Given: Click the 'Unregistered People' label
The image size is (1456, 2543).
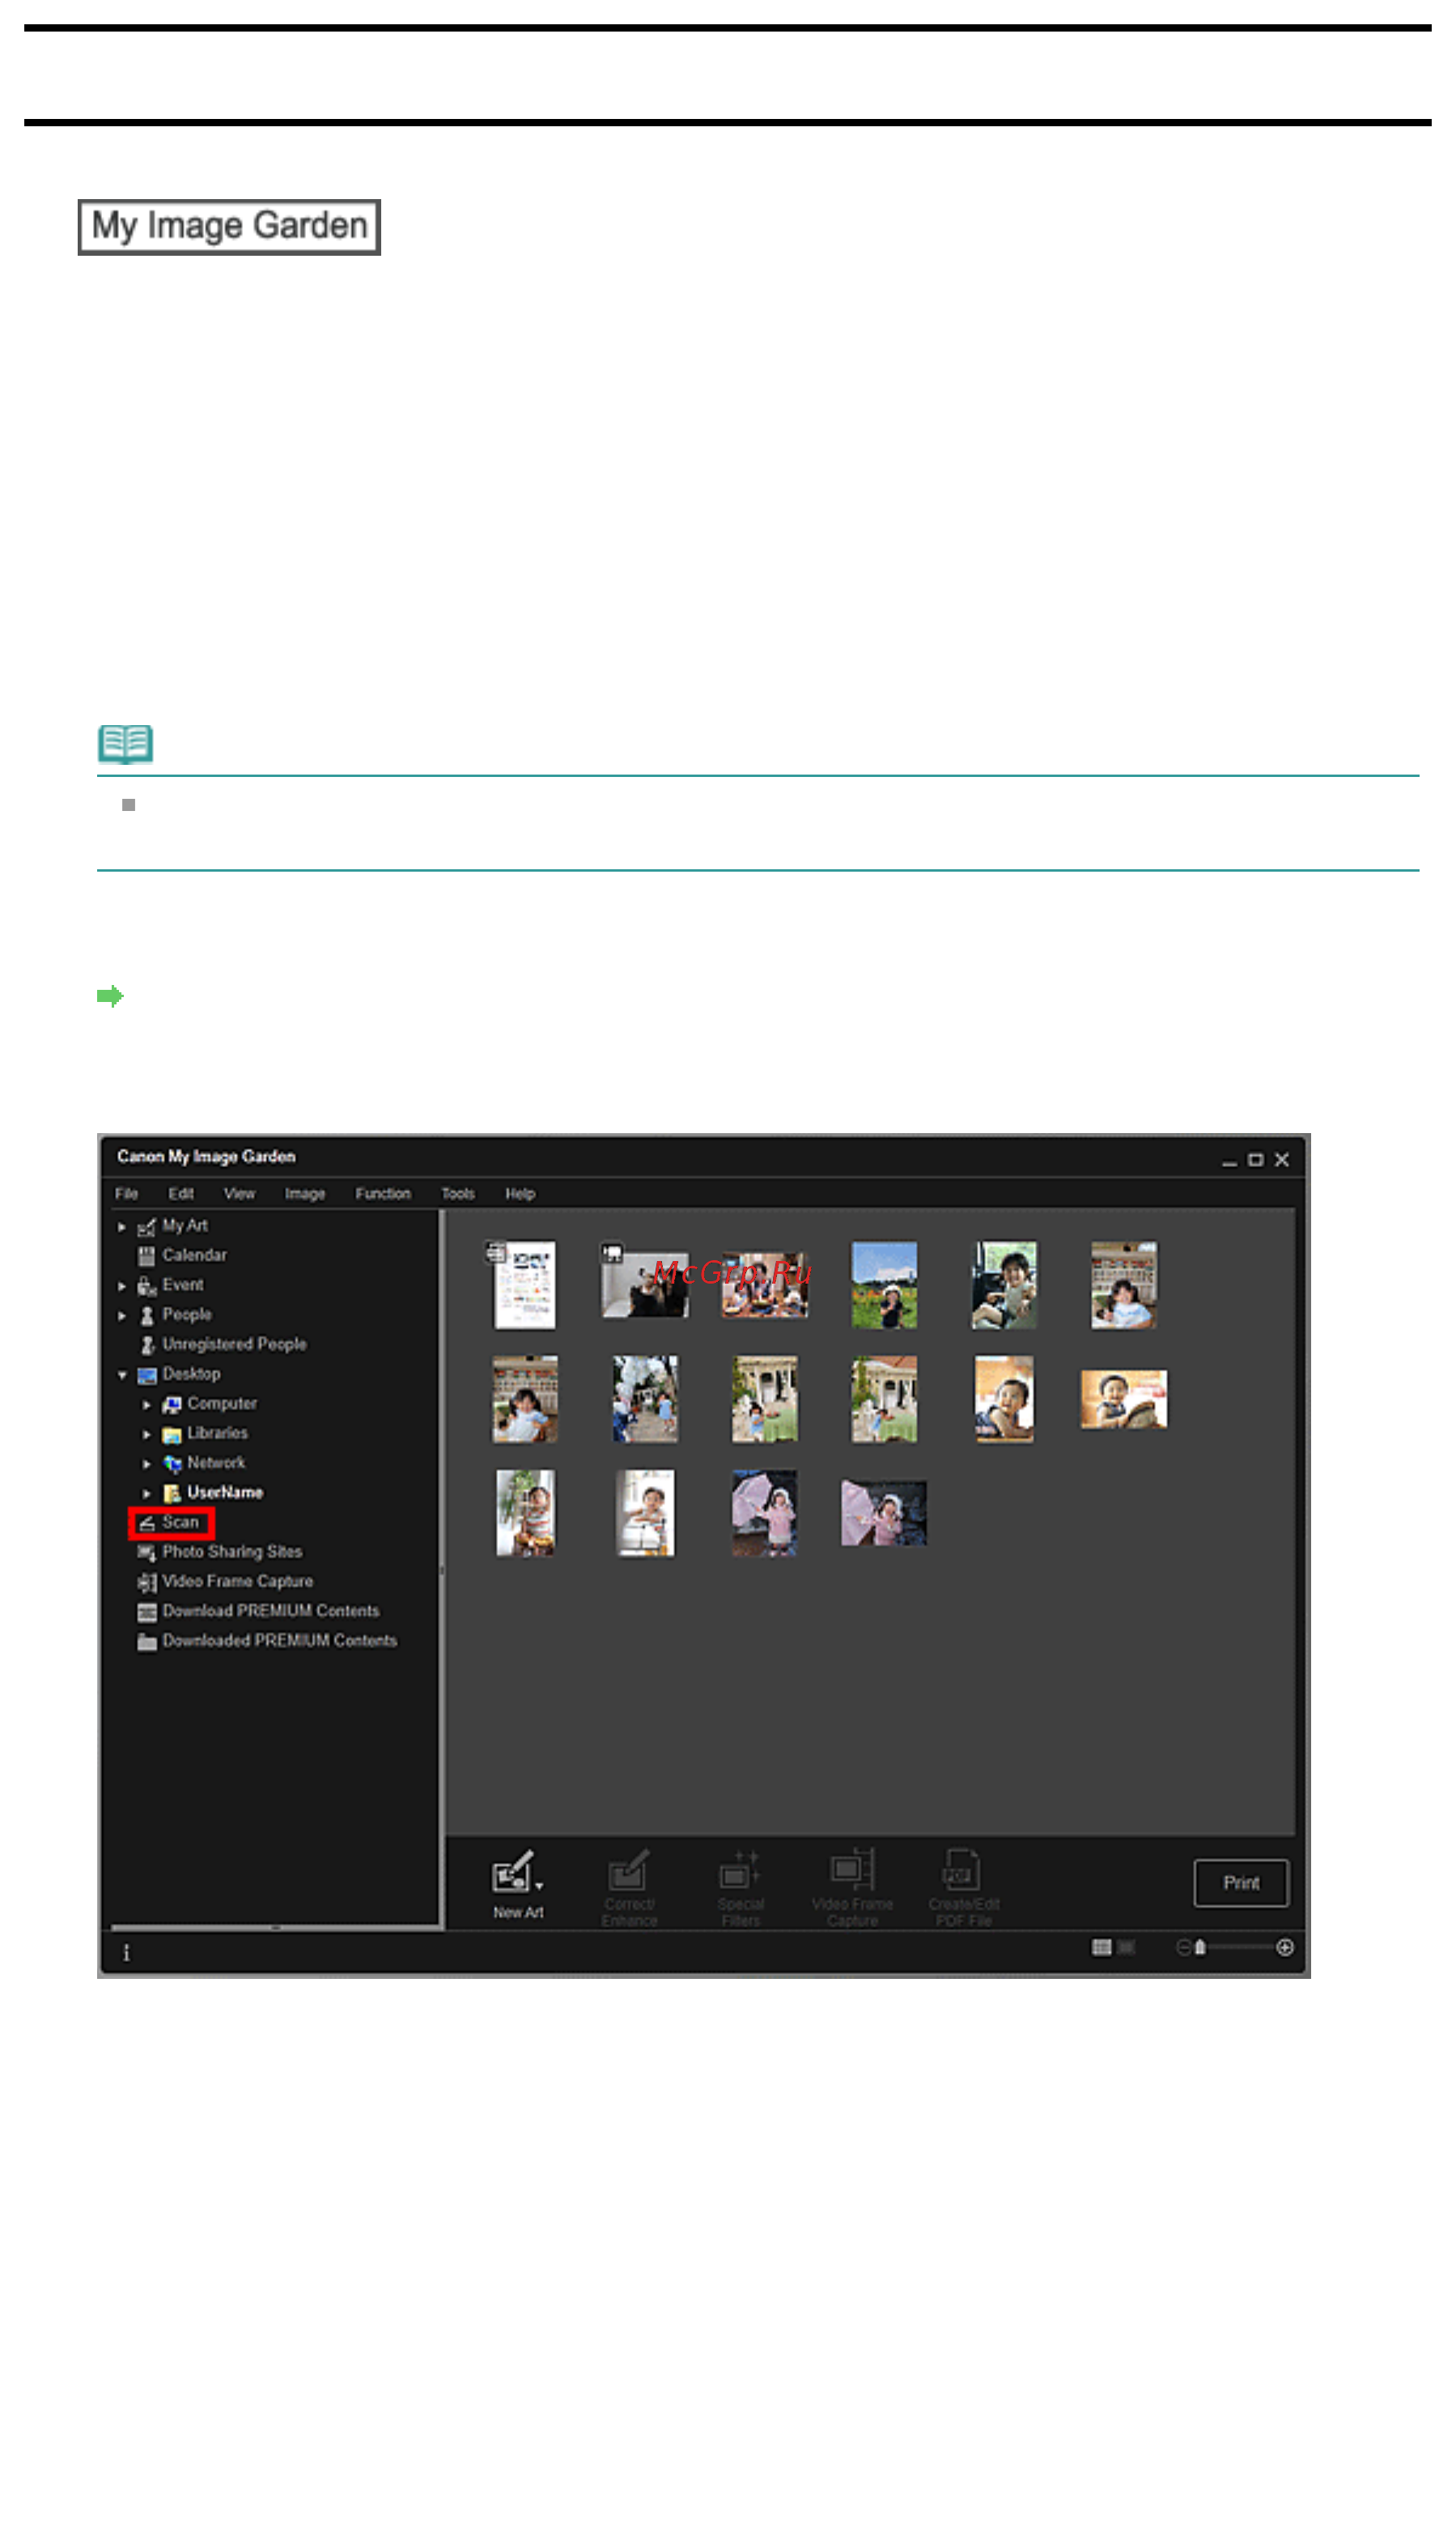Looking at the screenshot, I should coord(235,1344).
